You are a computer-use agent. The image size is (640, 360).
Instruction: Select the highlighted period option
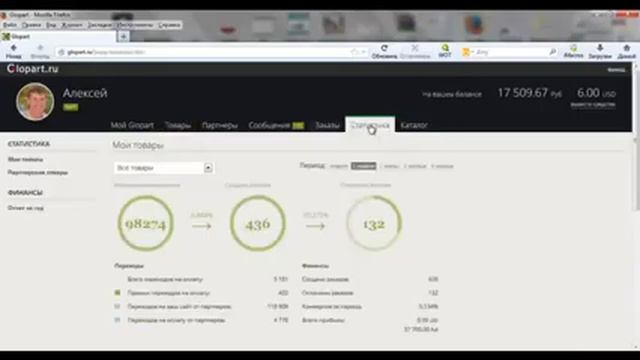tap(364, 166)
